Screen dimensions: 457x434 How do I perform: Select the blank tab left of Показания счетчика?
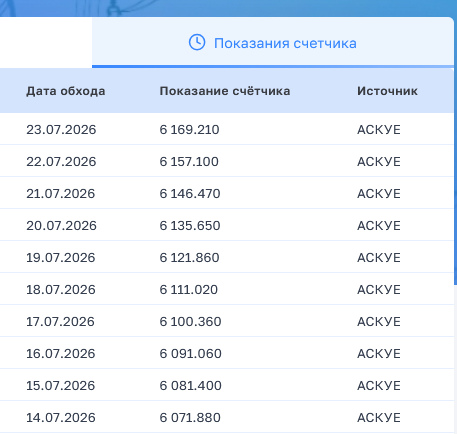click(46, 42)
